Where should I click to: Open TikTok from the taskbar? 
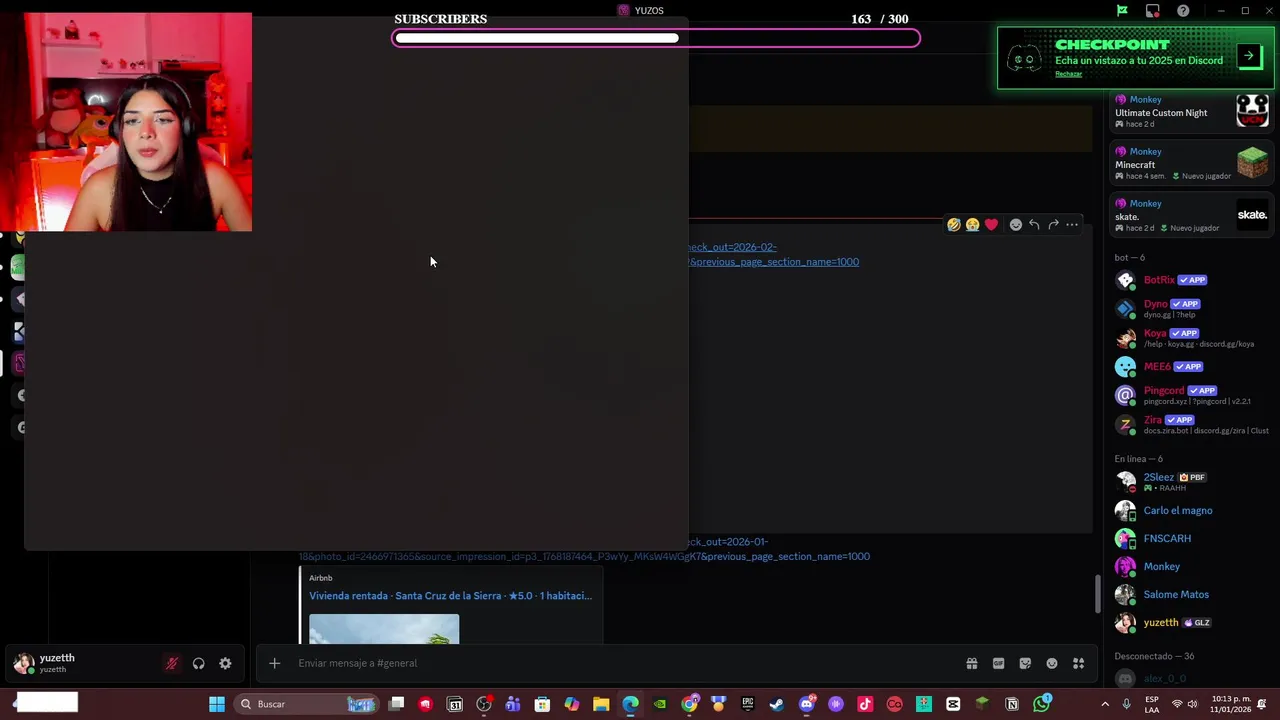click(865, 704)
